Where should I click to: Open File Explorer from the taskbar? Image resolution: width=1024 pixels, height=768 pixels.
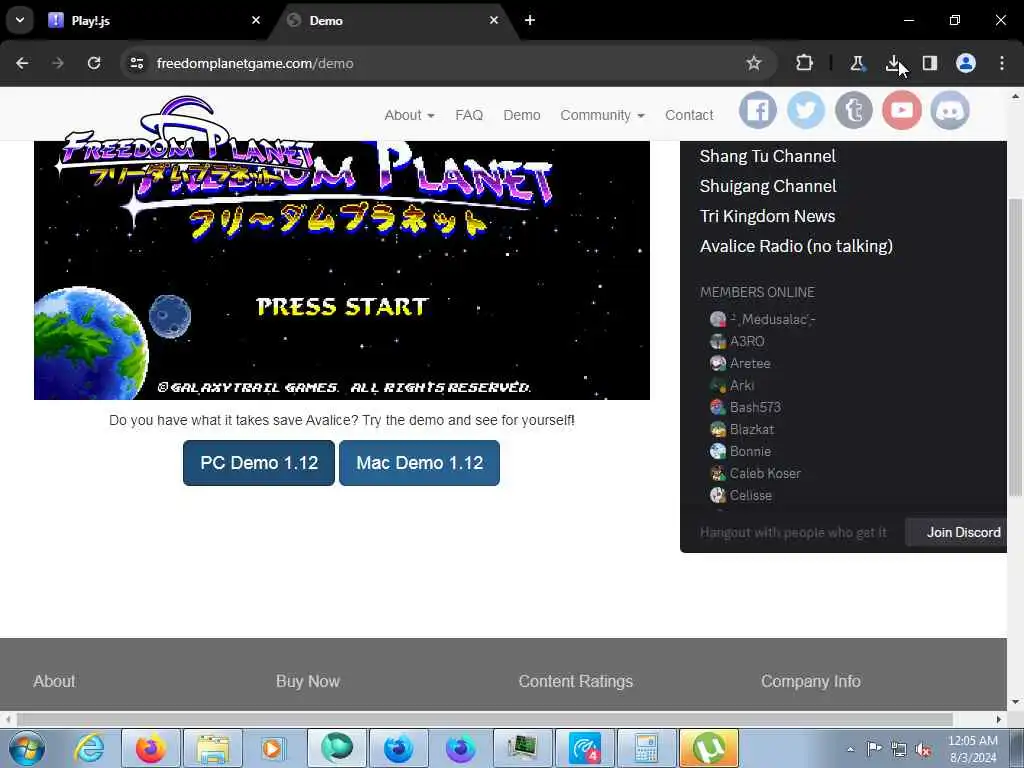[213, 748]
